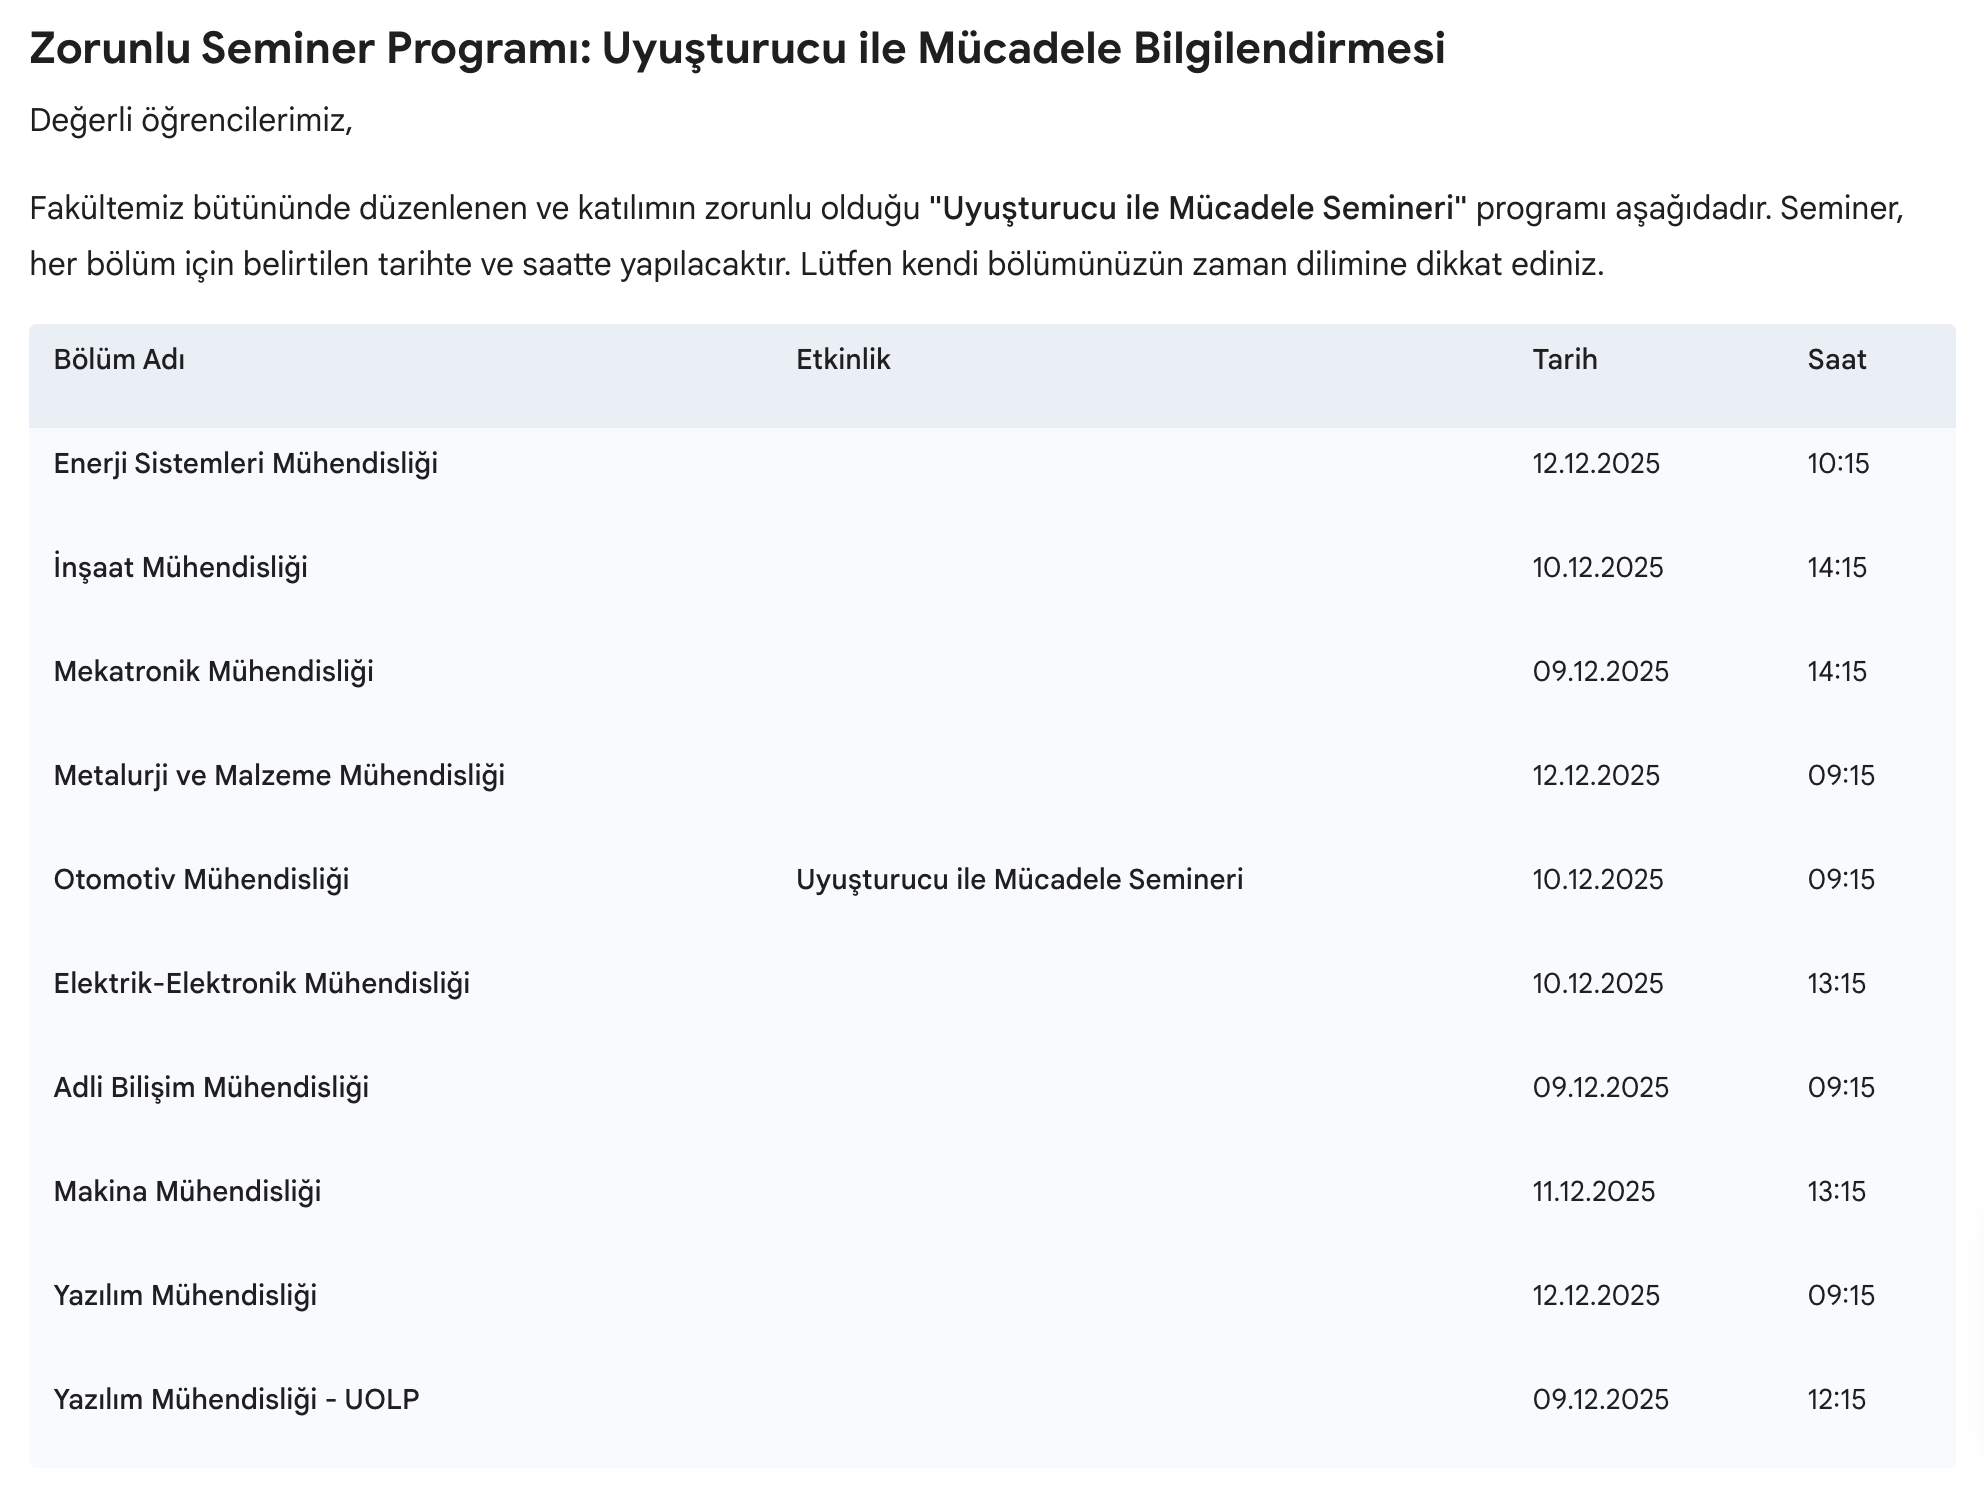Click the Elektrik-Elektronik Mühendisliği cell
This screenshot has height=1488, width=1984.
(x=262, y=984)
